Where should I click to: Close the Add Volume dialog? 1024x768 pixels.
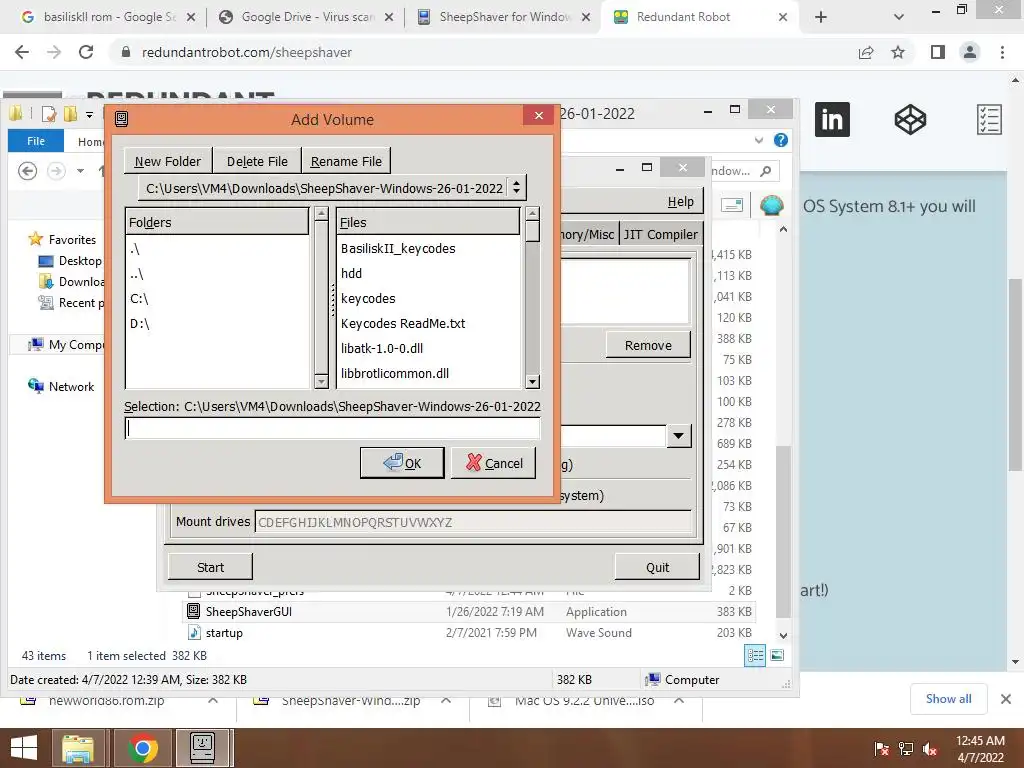[x=539, y=116]
